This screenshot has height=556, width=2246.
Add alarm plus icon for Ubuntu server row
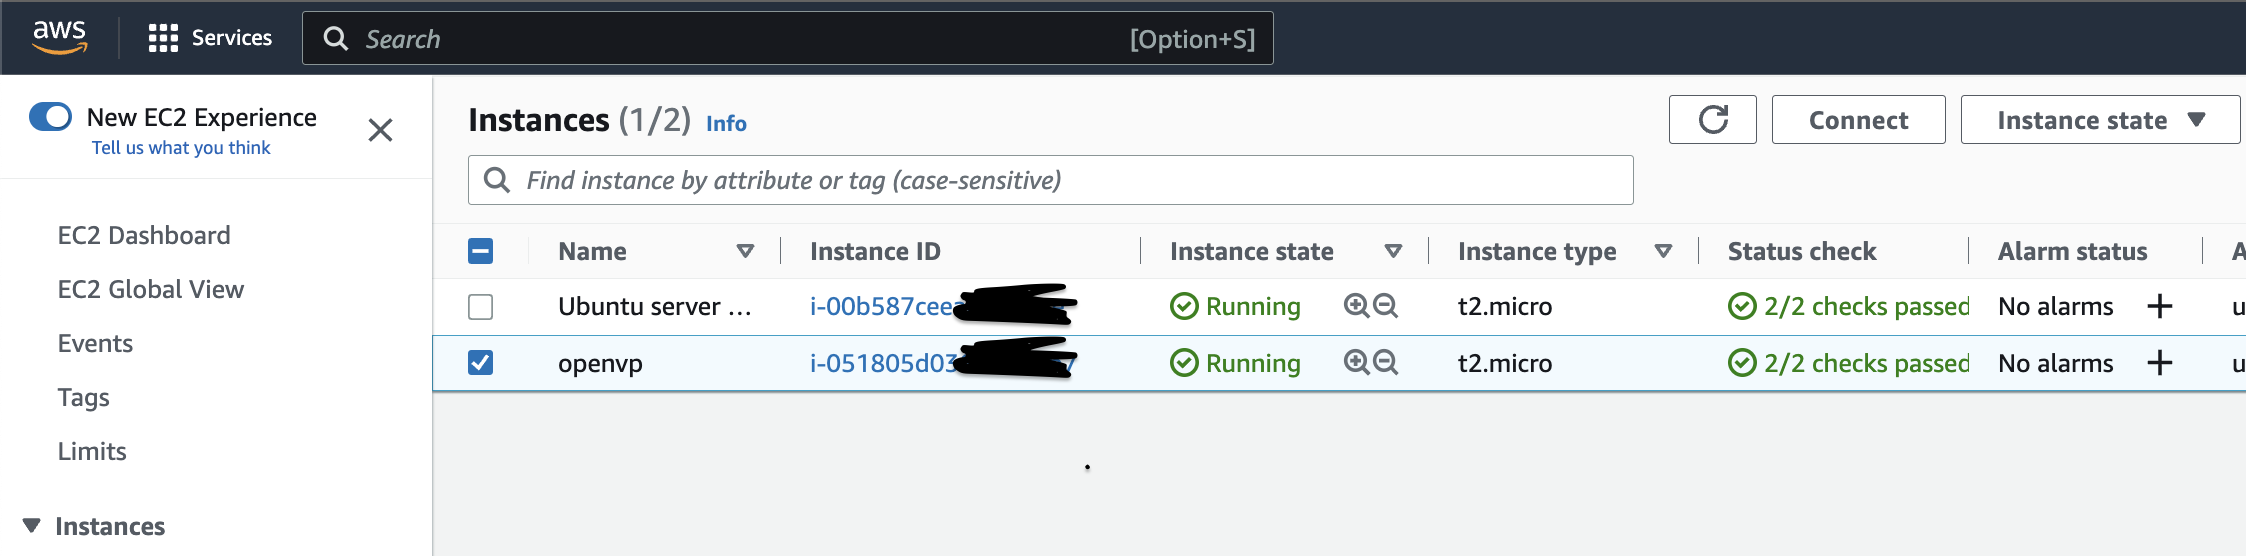tap(2160, 306)
